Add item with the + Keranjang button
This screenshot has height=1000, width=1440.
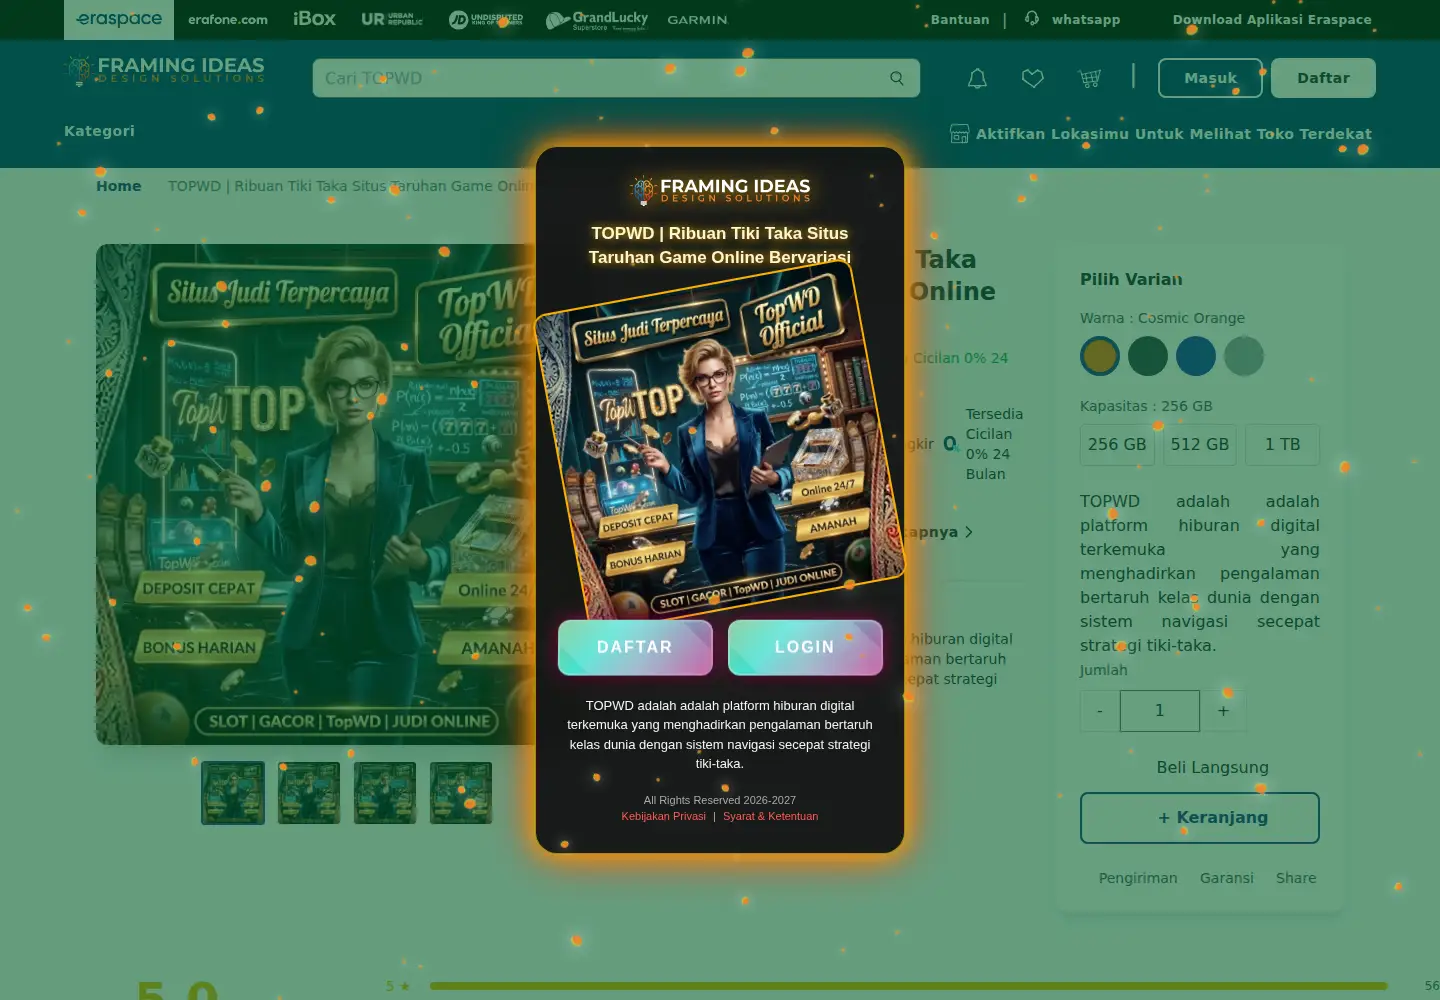click(x=1200, y=818)
